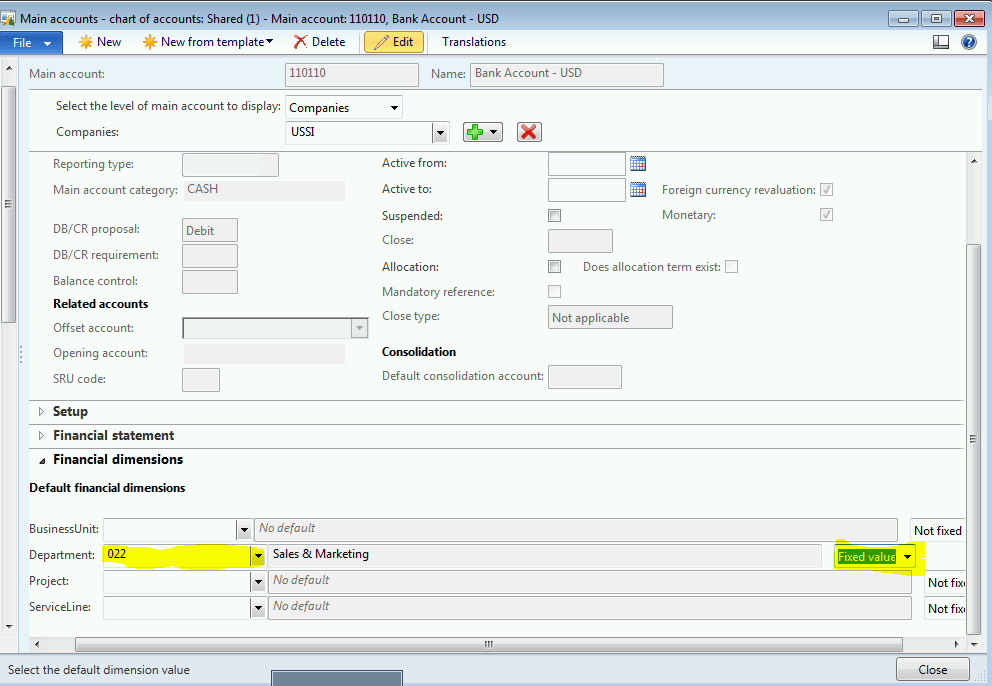Open the Companies dropdown showing USSI
992x686 pixels.
point(440,131)
